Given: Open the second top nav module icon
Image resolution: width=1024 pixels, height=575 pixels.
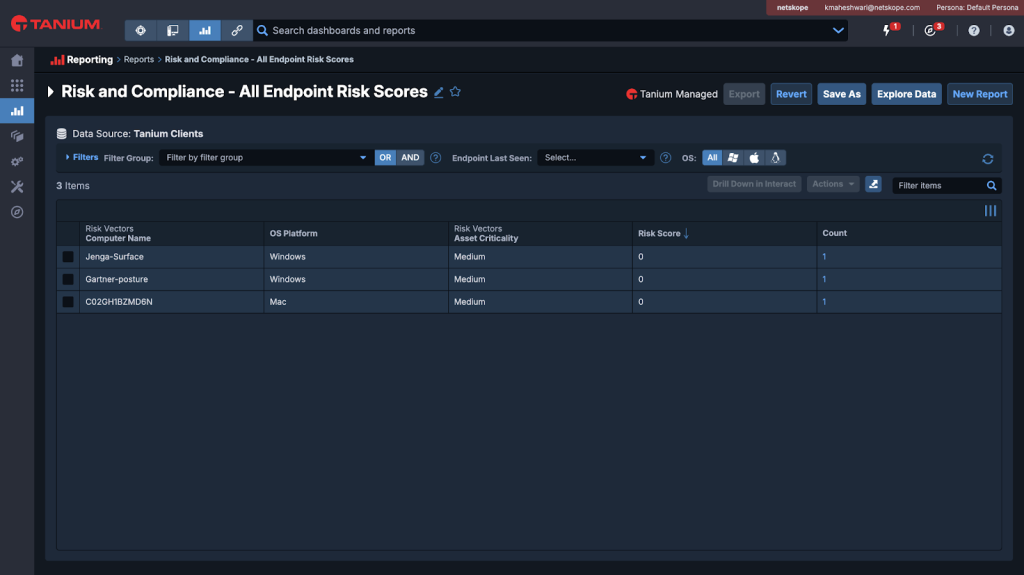Looking at the screenshot, I should (172, 31).
